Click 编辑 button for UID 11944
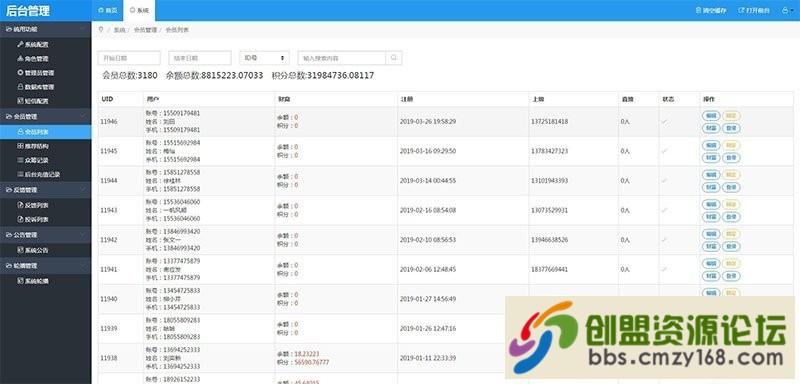800x384 pixels. [x=711, y=175]
